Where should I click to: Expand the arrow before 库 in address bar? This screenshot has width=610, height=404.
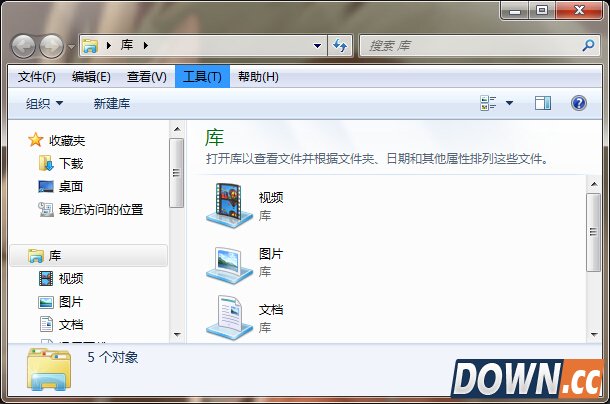coord(109,46)
